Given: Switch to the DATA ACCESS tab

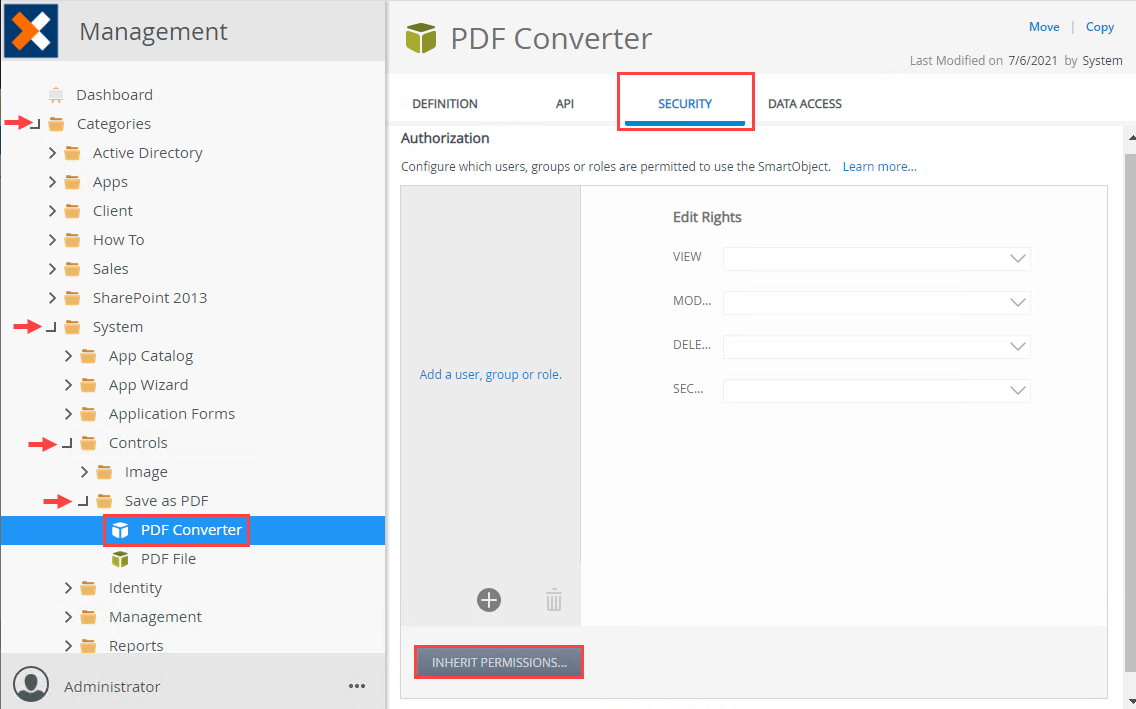Looking at the screenshot, I should (805, 104).
